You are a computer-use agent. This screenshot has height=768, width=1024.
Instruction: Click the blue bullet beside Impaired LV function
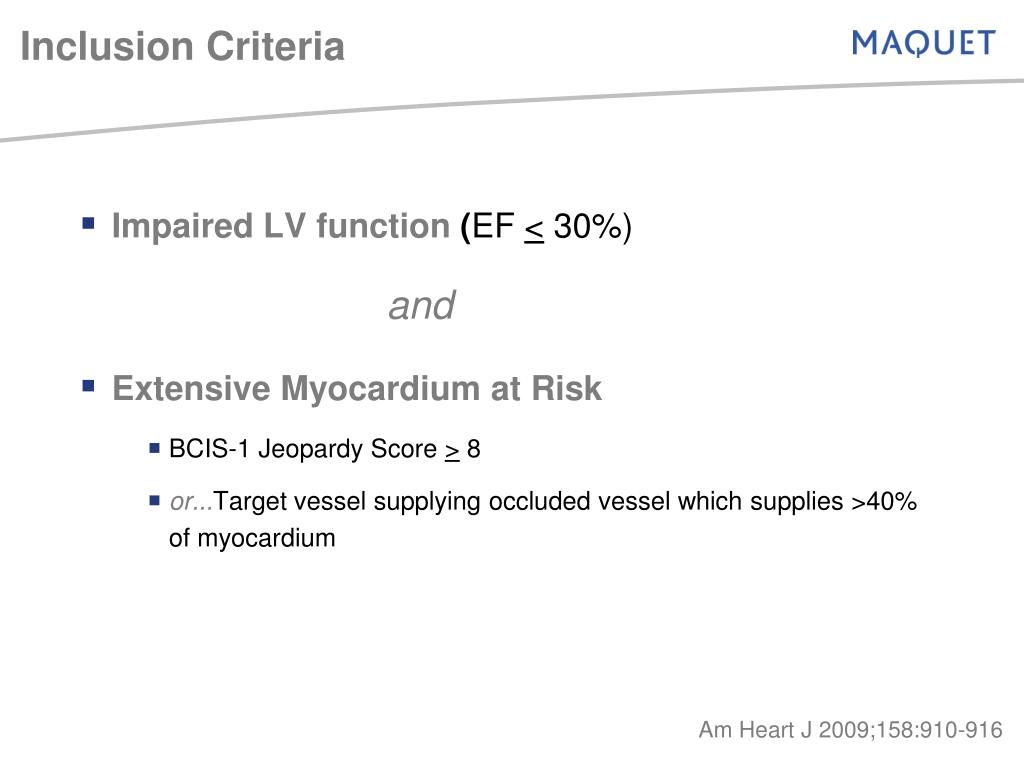pyautogui.click(x=89, y=224)
